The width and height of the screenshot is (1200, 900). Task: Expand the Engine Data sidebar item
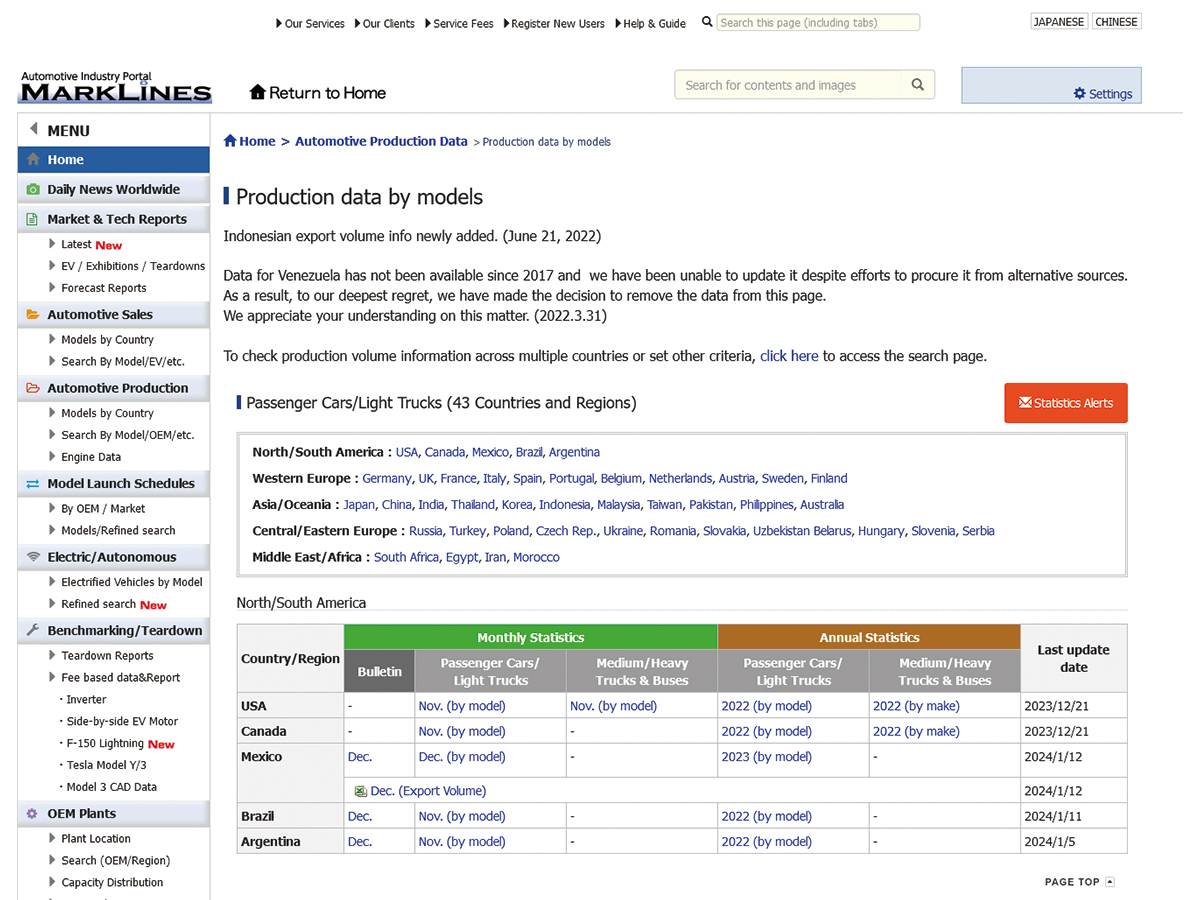click(85, 457)
